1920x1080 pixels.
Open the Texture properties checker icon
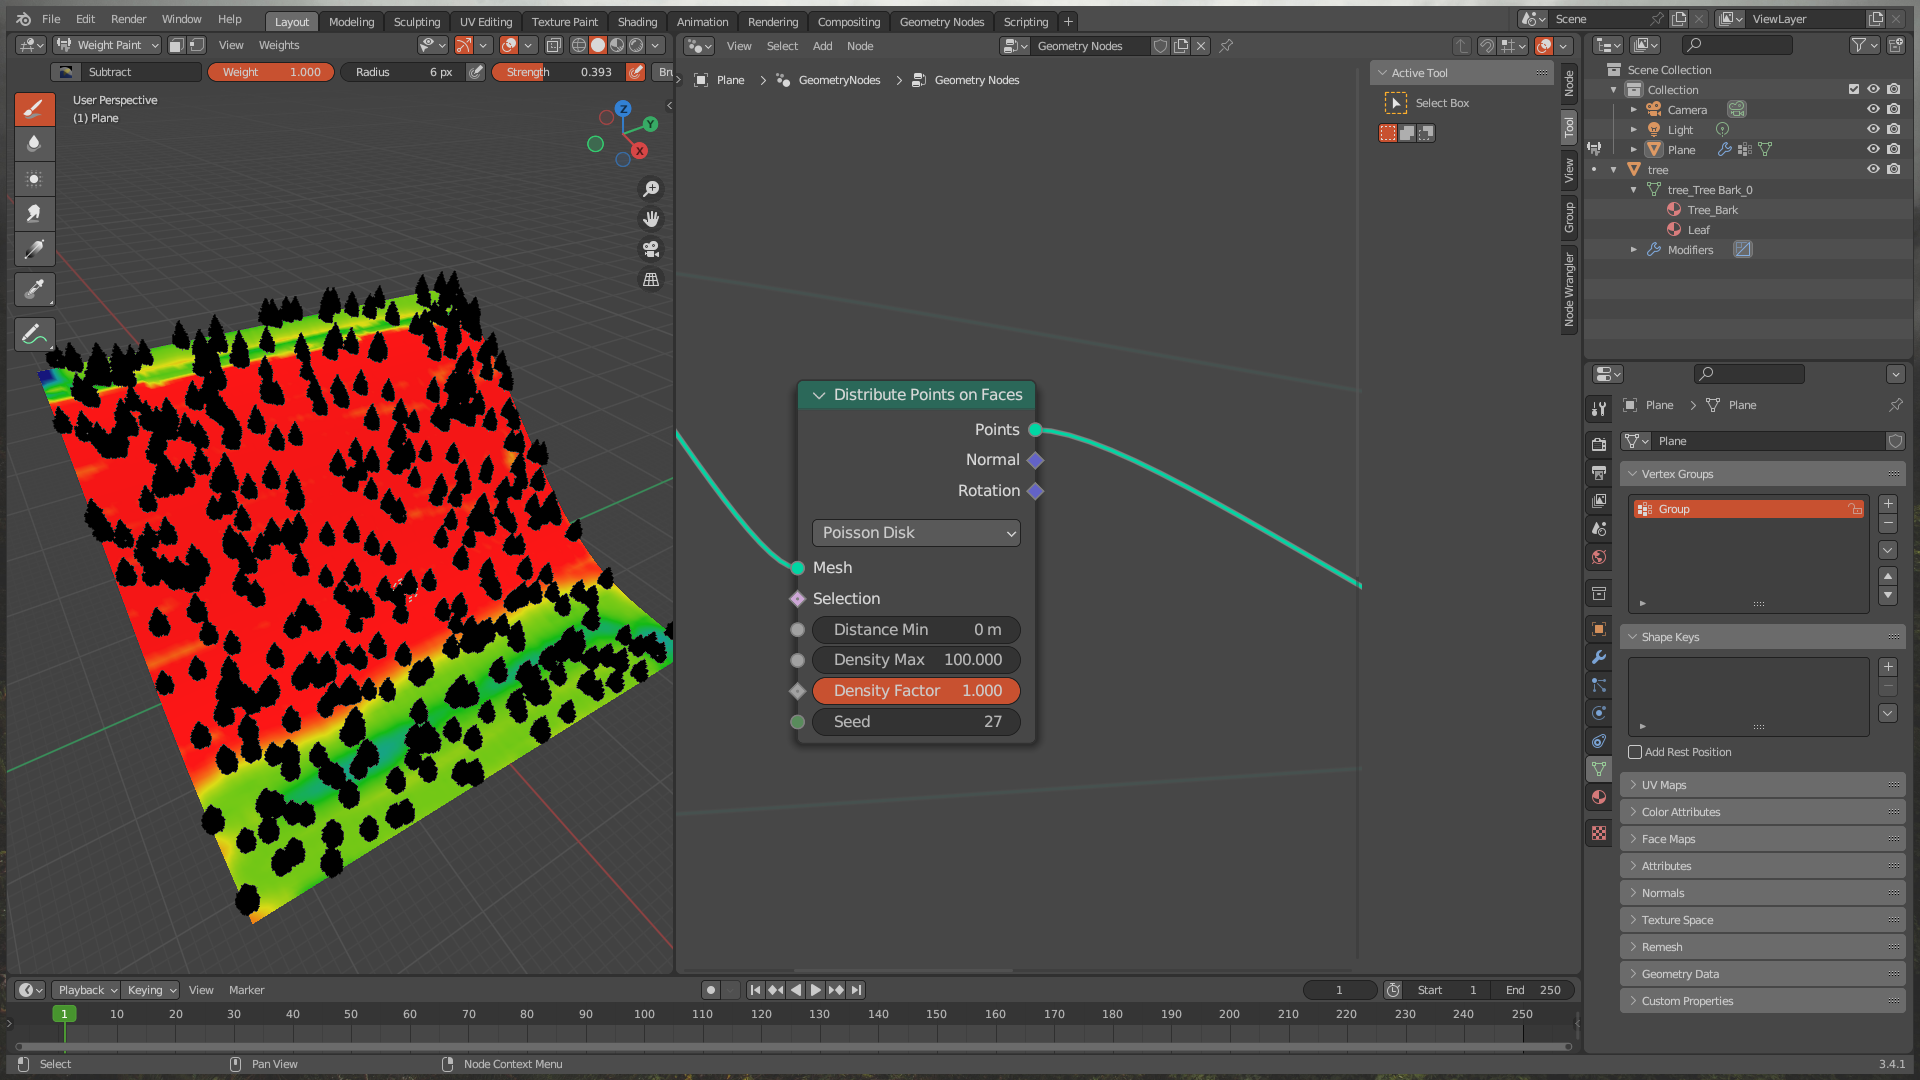coord(1599,833)
